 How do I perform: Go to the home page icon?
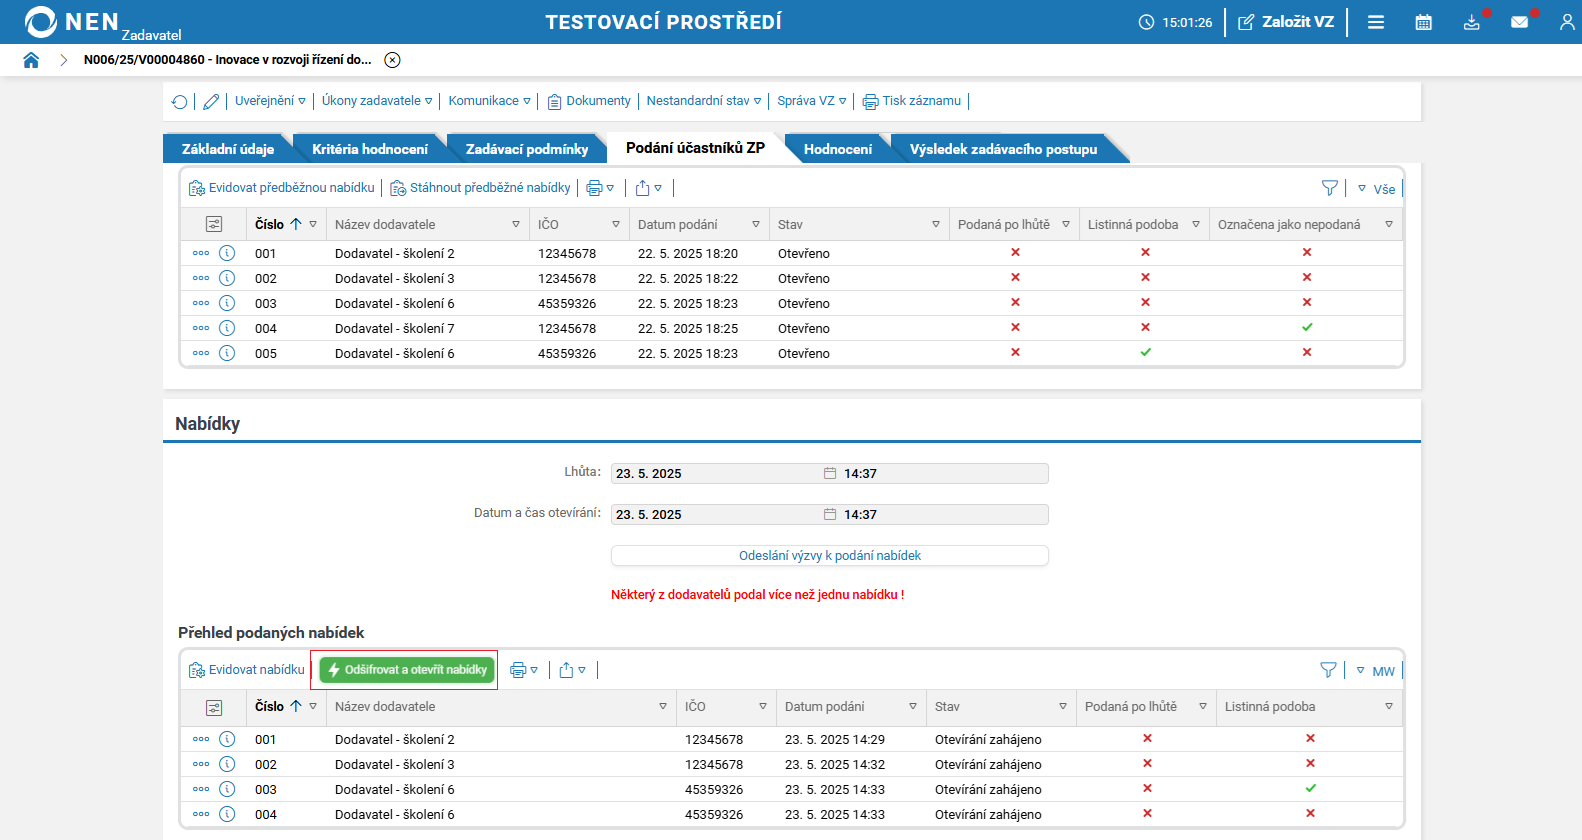pyautogui.click(x=31, y=60)
